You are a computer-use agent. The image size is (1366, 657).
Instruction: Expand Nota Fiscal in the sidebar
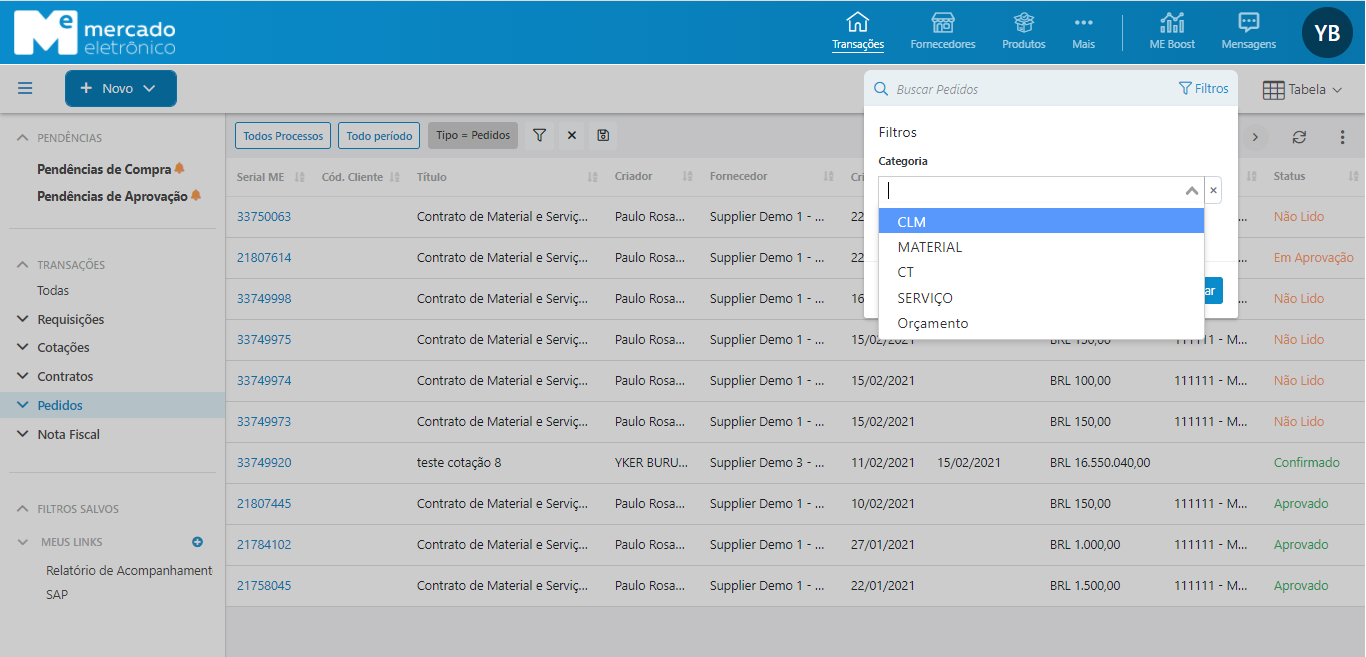[x=23, y=435]
